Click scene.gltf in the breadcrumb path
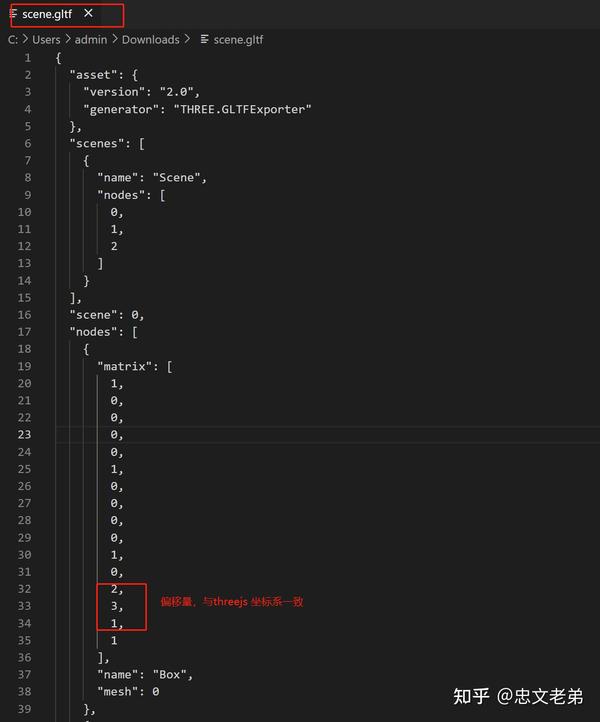 click(x=238, y=40)
